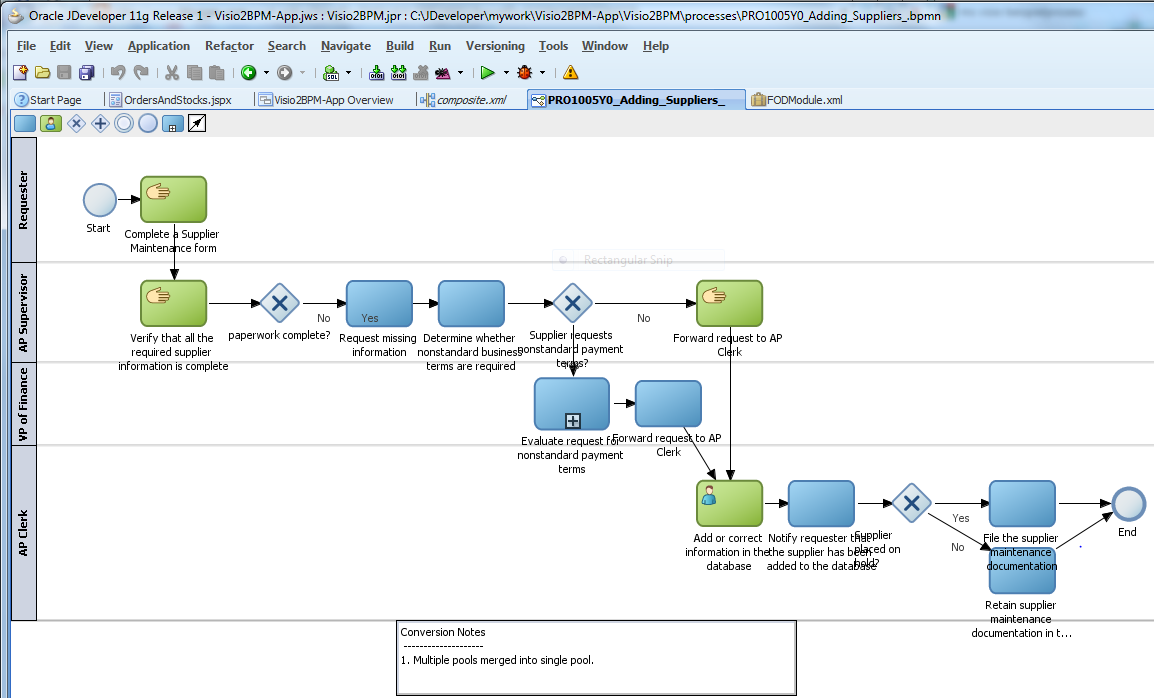The width and height of the screenshot is (1154, 698).
Task: Select the paperwork complete gateway diamond
Action: 280,303
